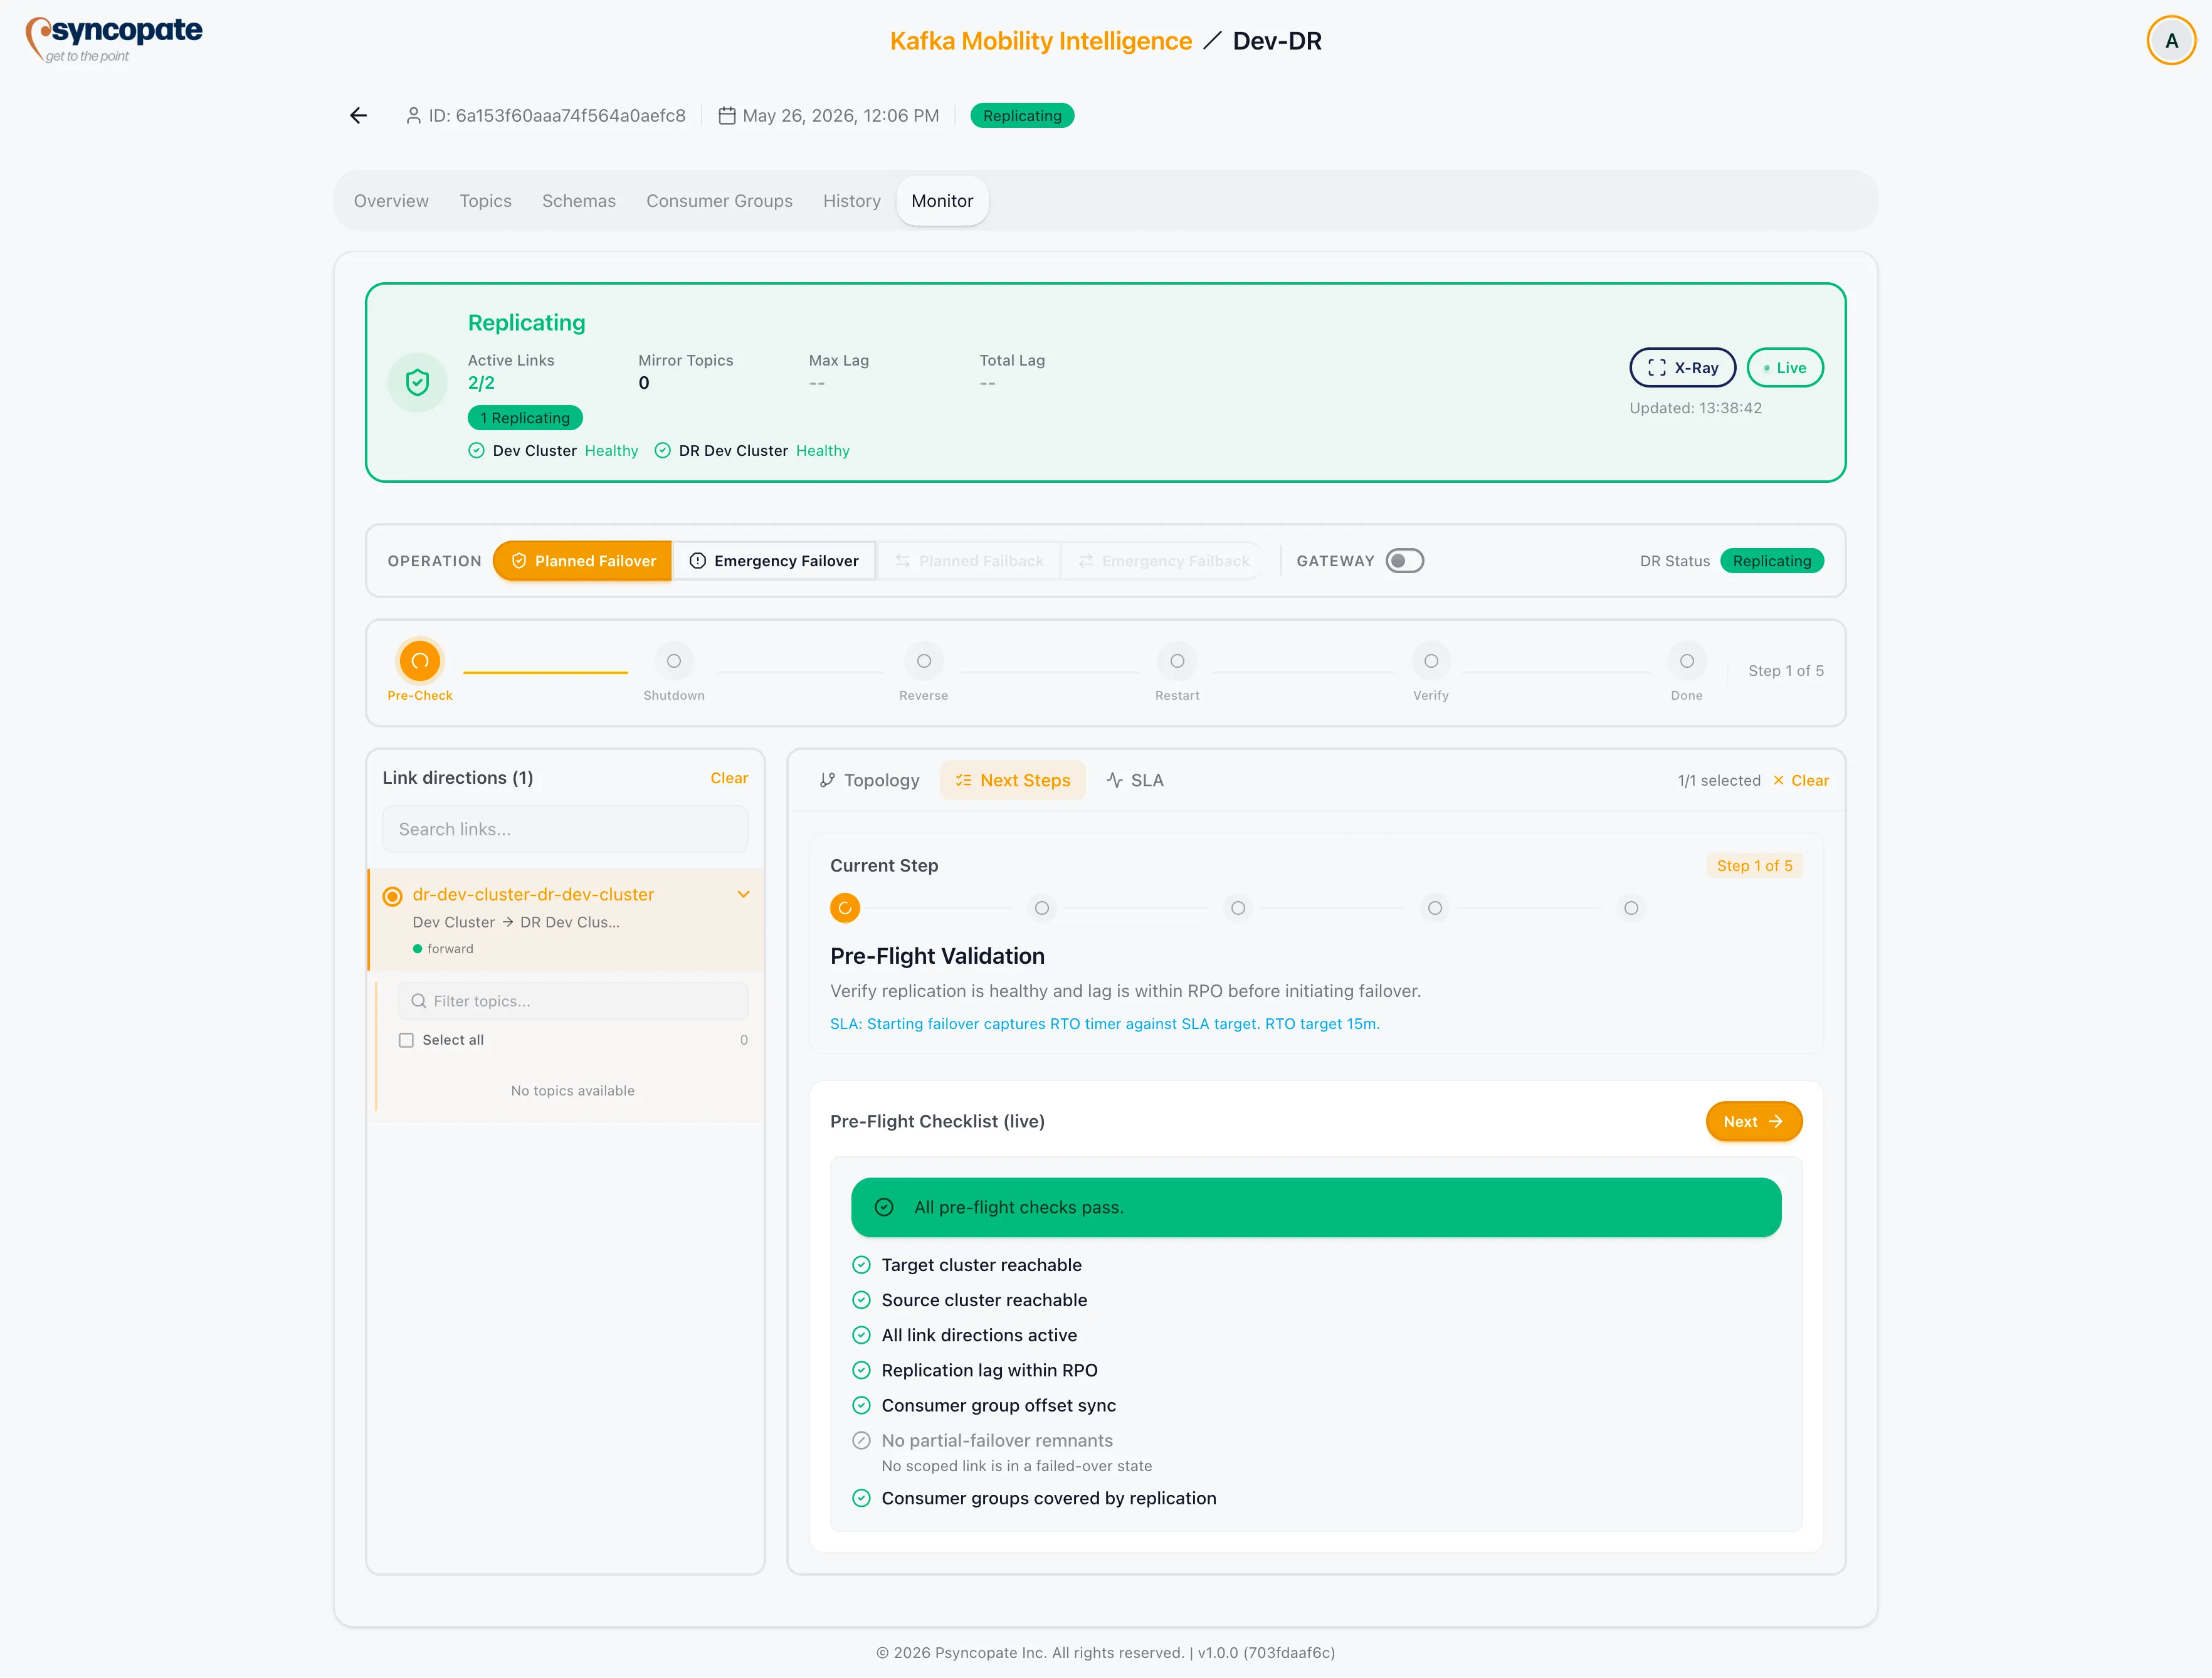2212x1678 pixels.
Task: Click the orange Step 1 of 5 badge
Action: tap(1754, 866)
